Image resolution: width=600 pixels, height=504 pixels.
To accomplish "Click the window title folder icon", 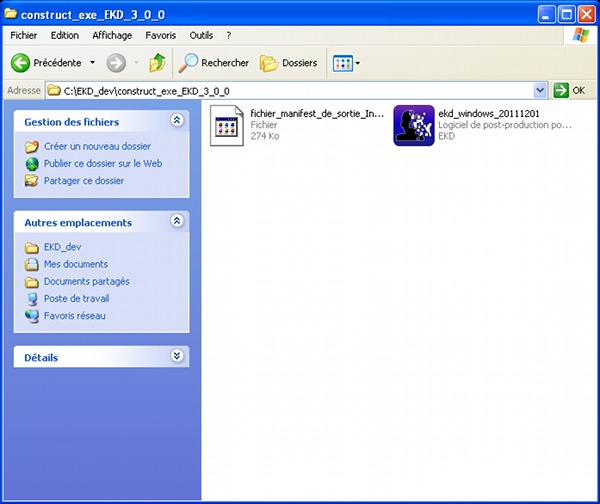I will pyautogui.click(x=10, y=13).
